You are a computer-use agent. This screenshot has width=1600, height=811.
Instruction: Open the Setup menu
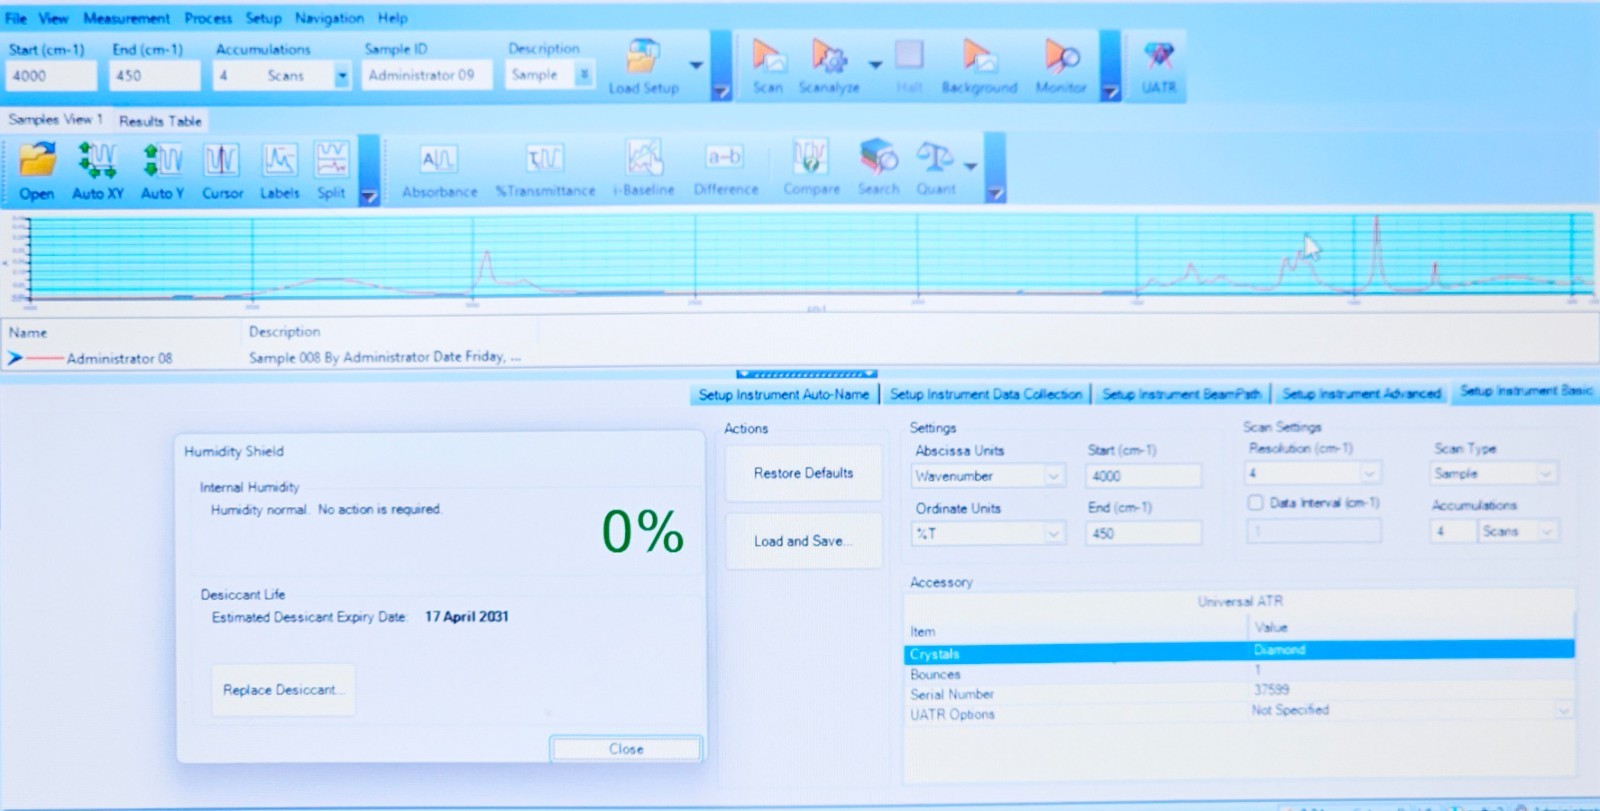tap(263, 18)
